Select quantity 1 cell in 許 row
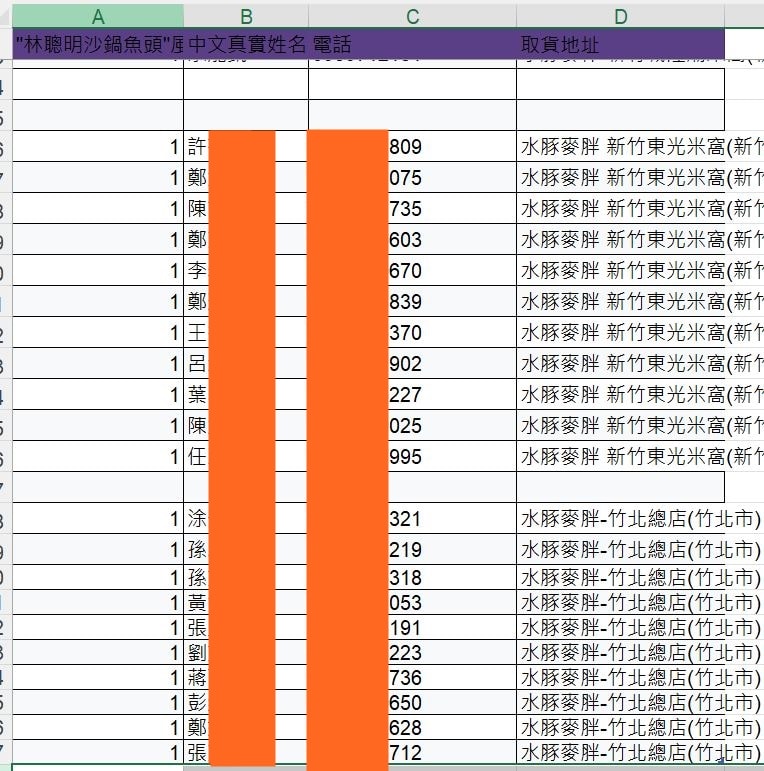Screen dimensions: 764x771 (98, 146)
